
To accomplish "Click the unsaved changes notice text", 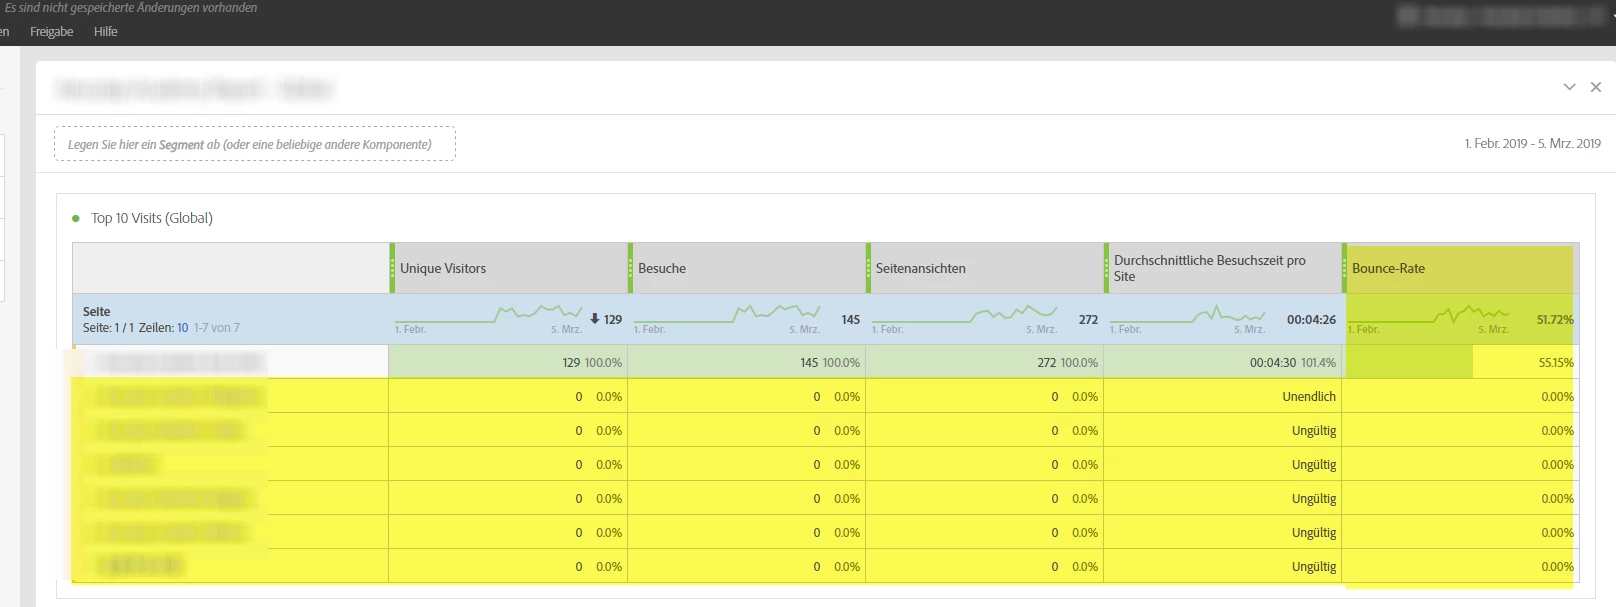I will [x=131, y=8].
